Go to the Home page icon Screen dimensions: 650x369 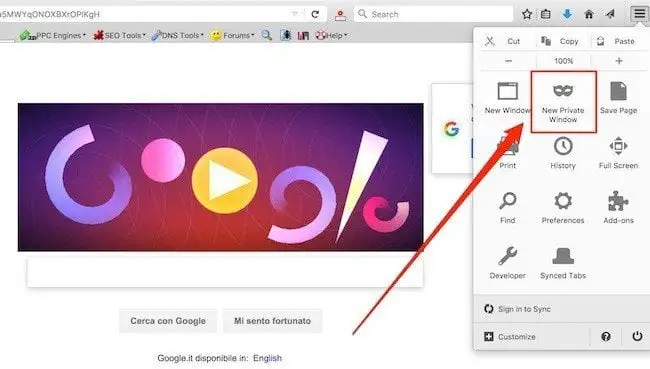(x=589, y=14)
